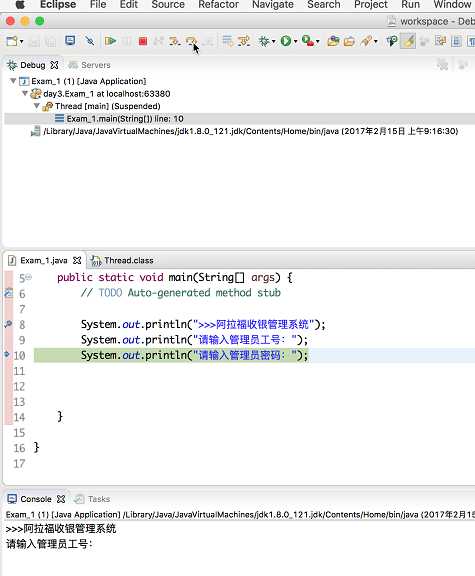Select the Exam_1.java editor tab
The width and height of the screenshot is (475, 576).
point(43,260)
